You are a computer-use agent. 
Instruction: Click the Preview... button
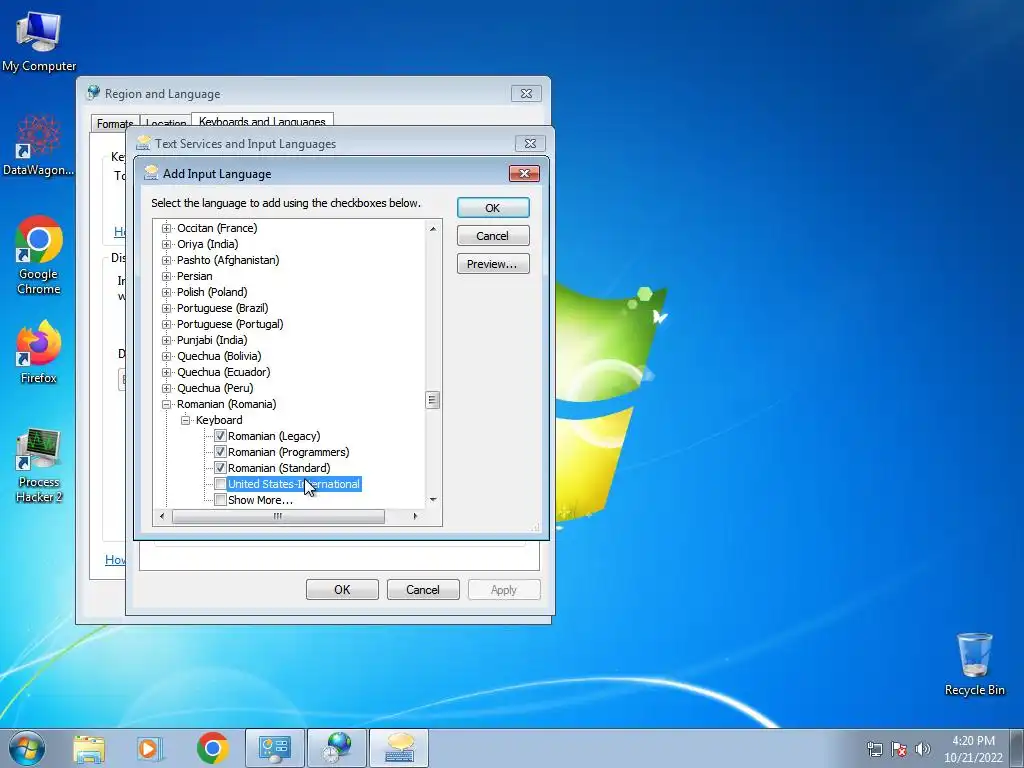pos(493,264)
